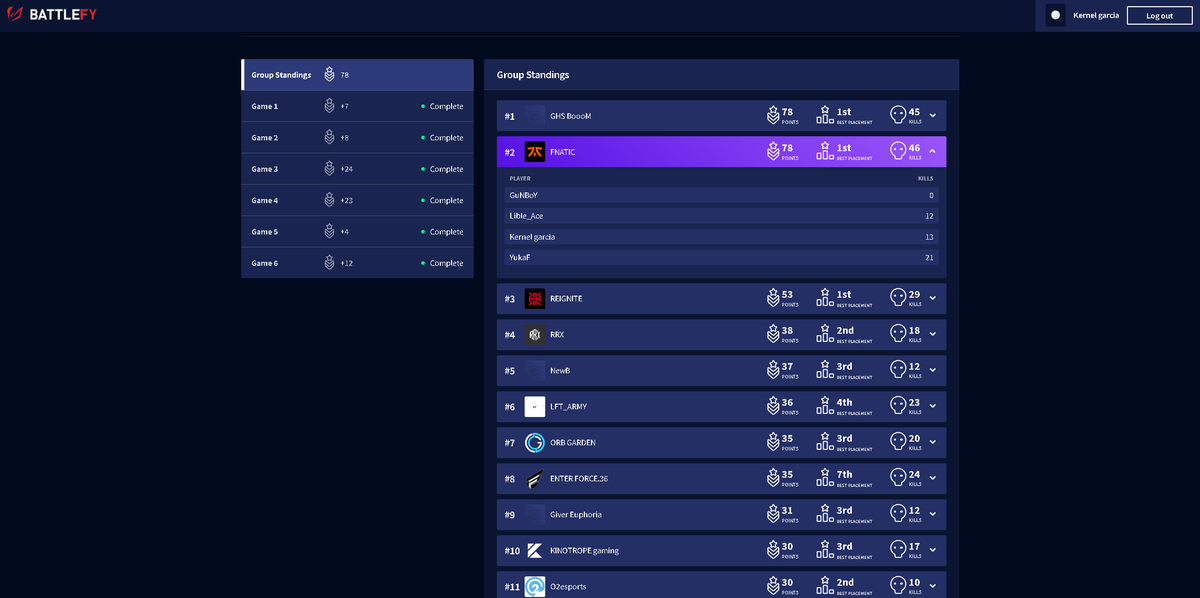Screen dimensions: 1200x598
Task: Click the points badge icon for Game 6
Action: (329, 263)
